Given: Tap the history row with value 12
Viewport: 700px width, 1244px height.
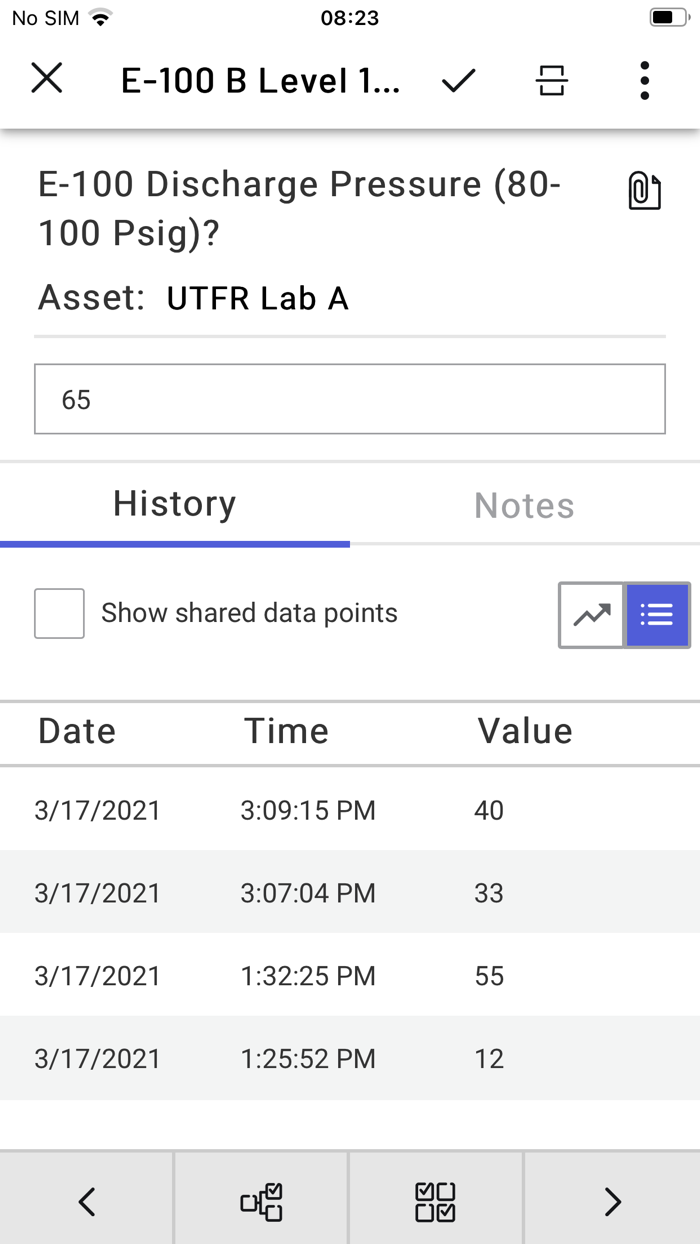Looking at the screenshot, I should click(x=350, y=1058).
